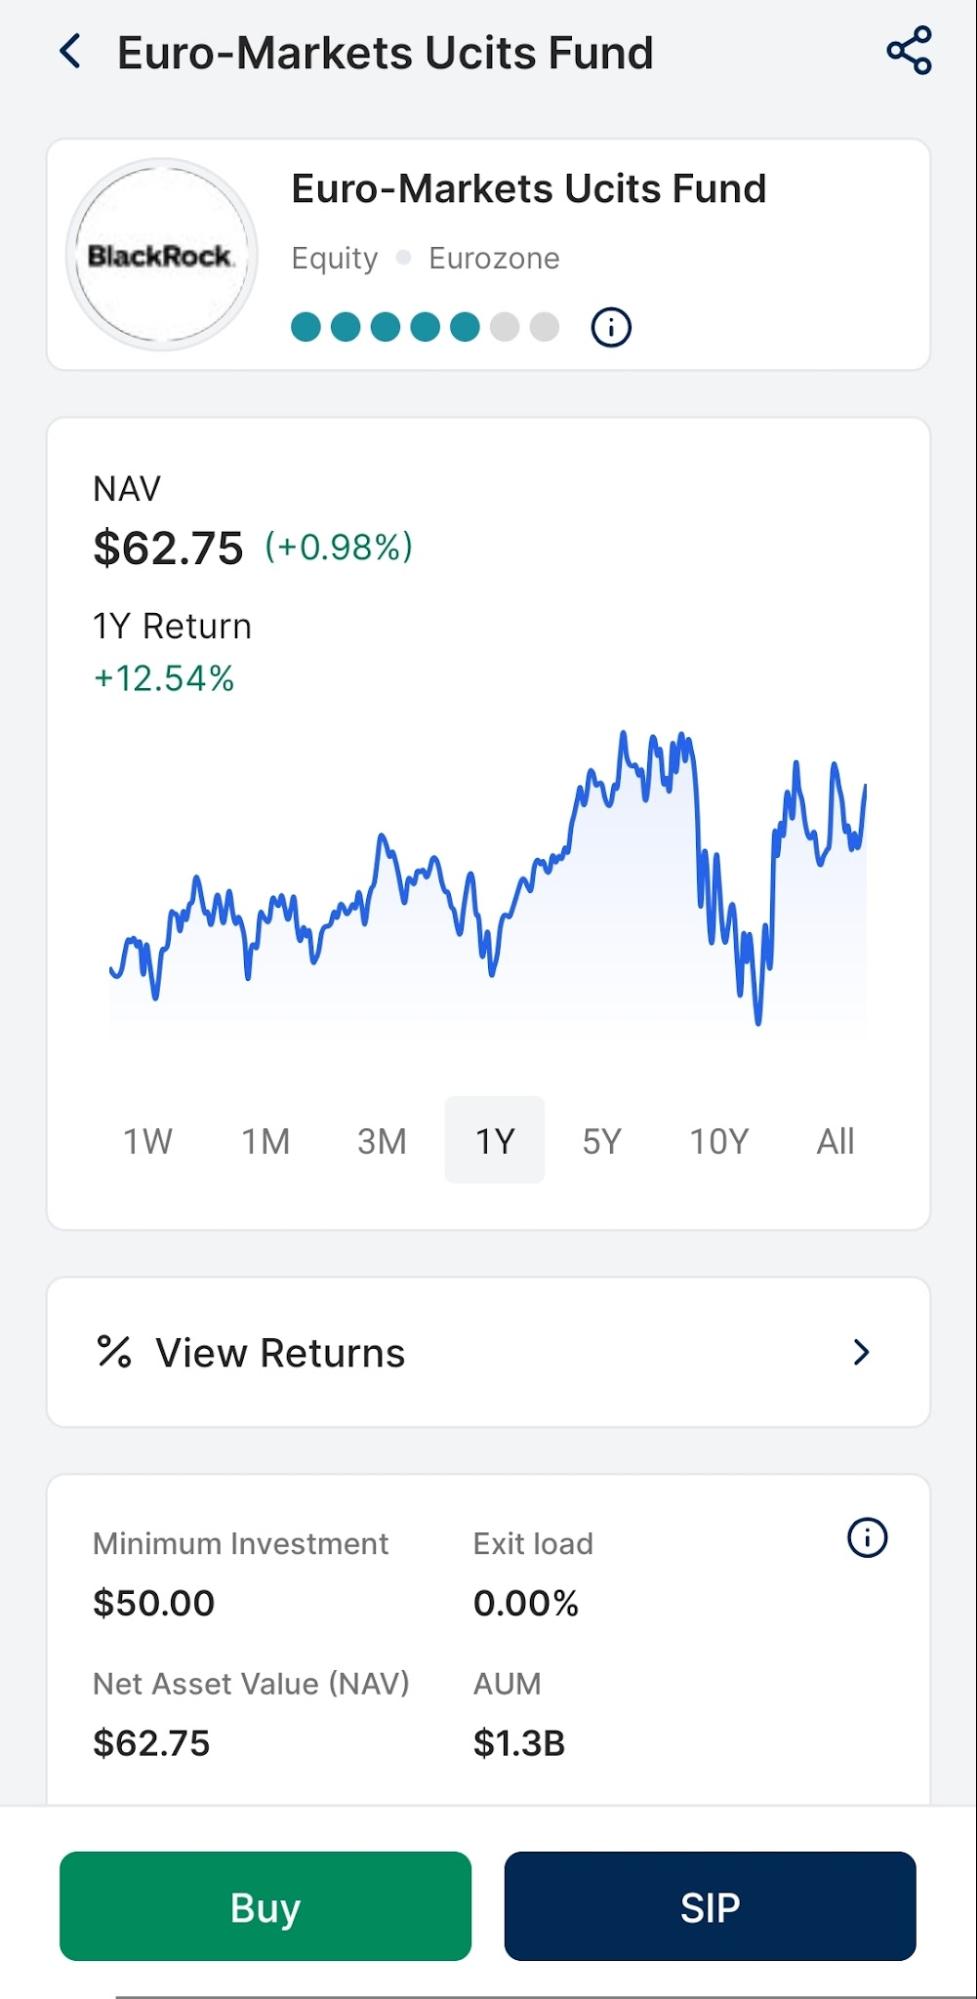Tap the share icon in the header
Viewport: 977px width, 1999px height.
coord(909,51)
